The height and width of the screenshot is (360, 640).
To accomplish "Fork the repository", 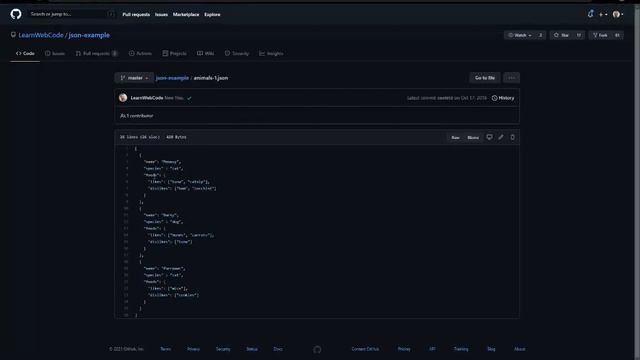I will [600, 36].
